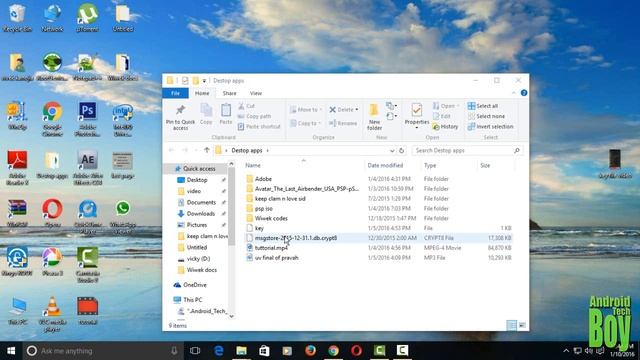The image size is (640, 360).
Task: Click Destop apps in the address path
Action: pos(247,150)
